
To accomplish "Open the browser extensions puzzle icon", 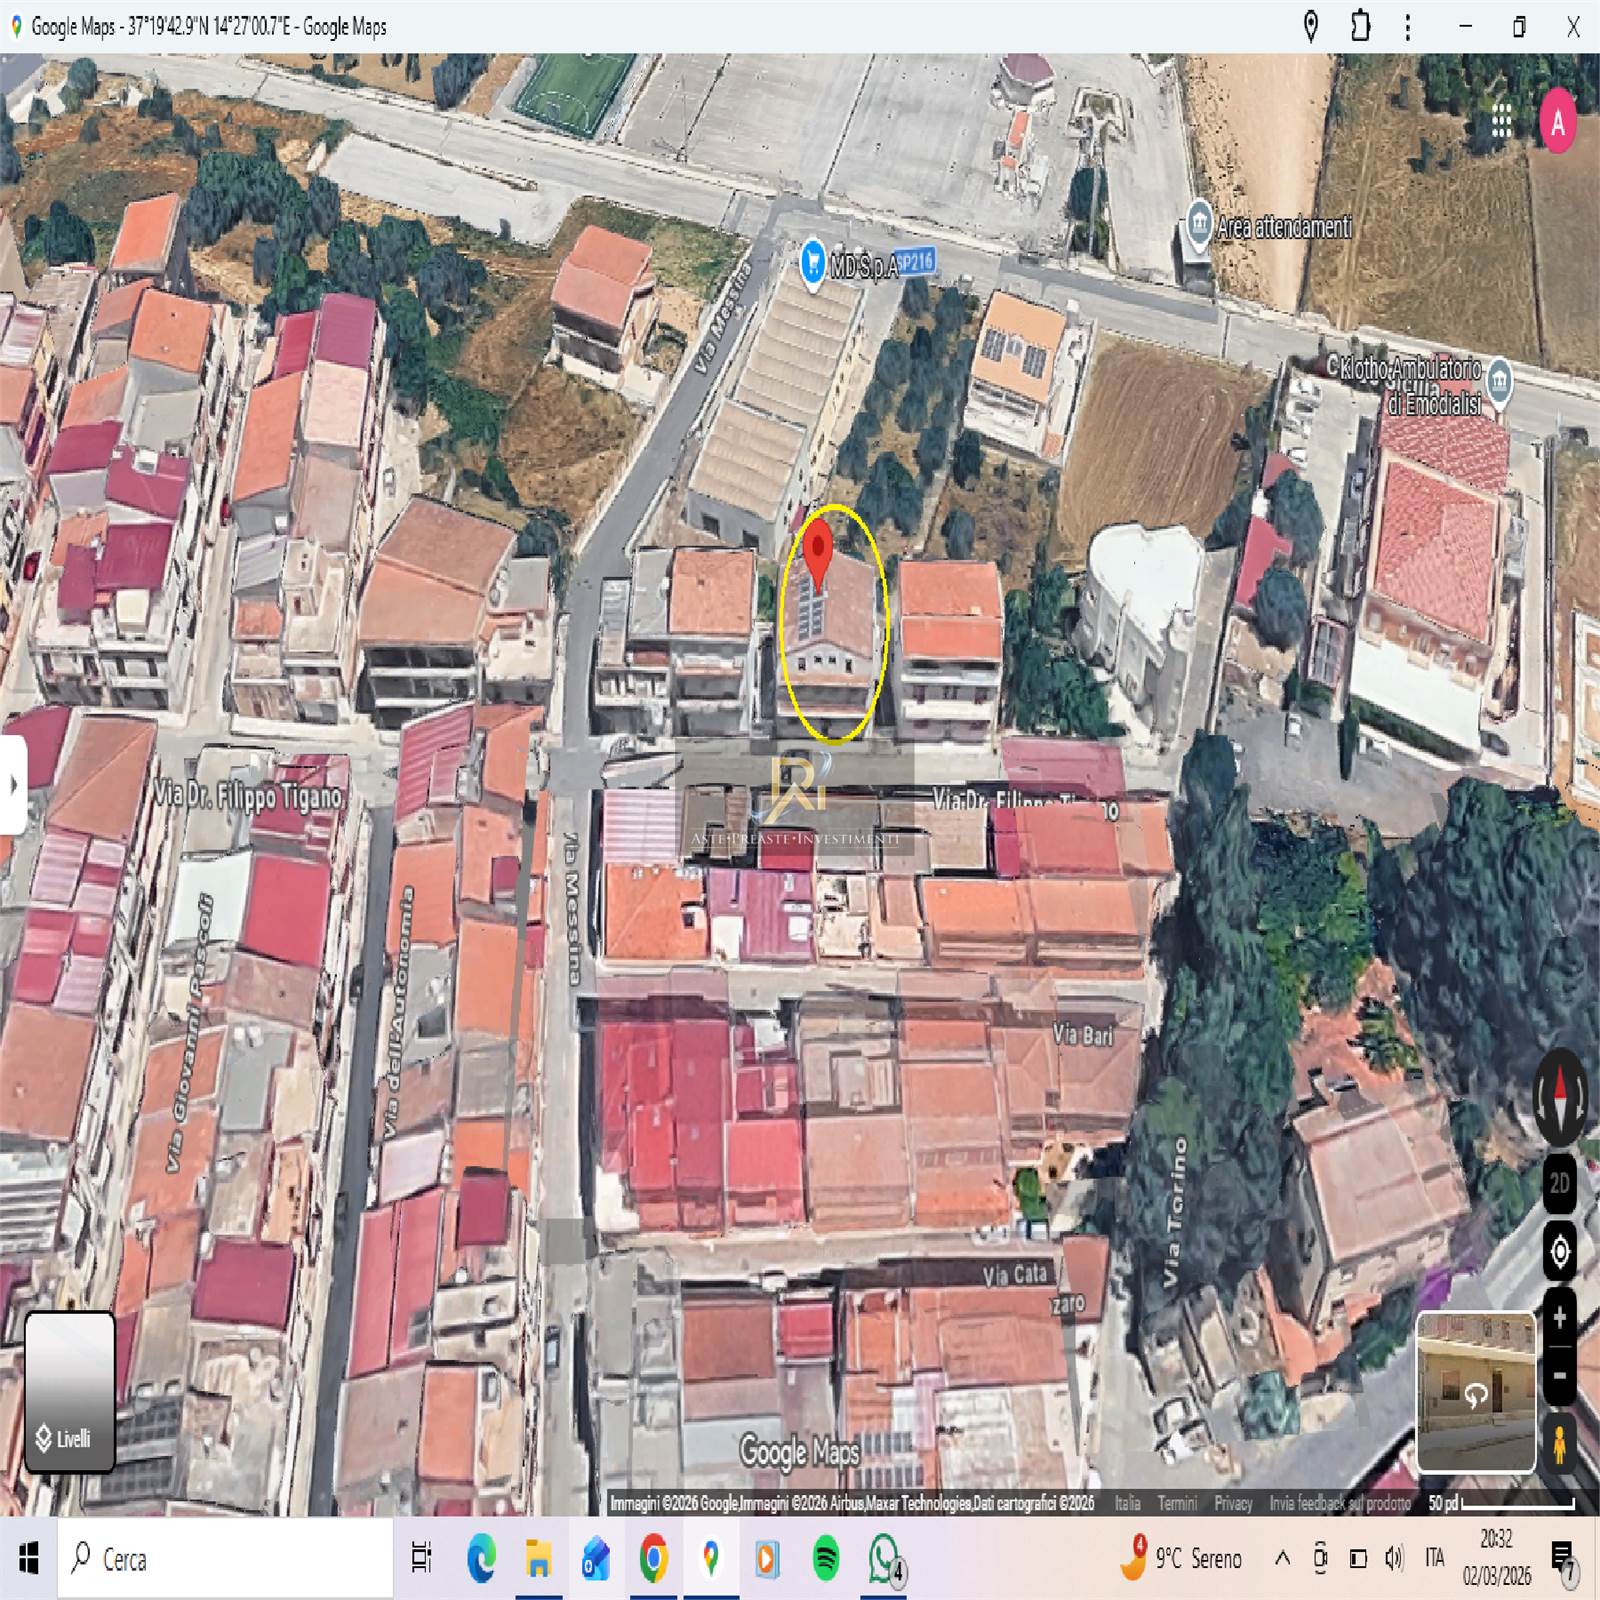I will tap(1360, 27).
